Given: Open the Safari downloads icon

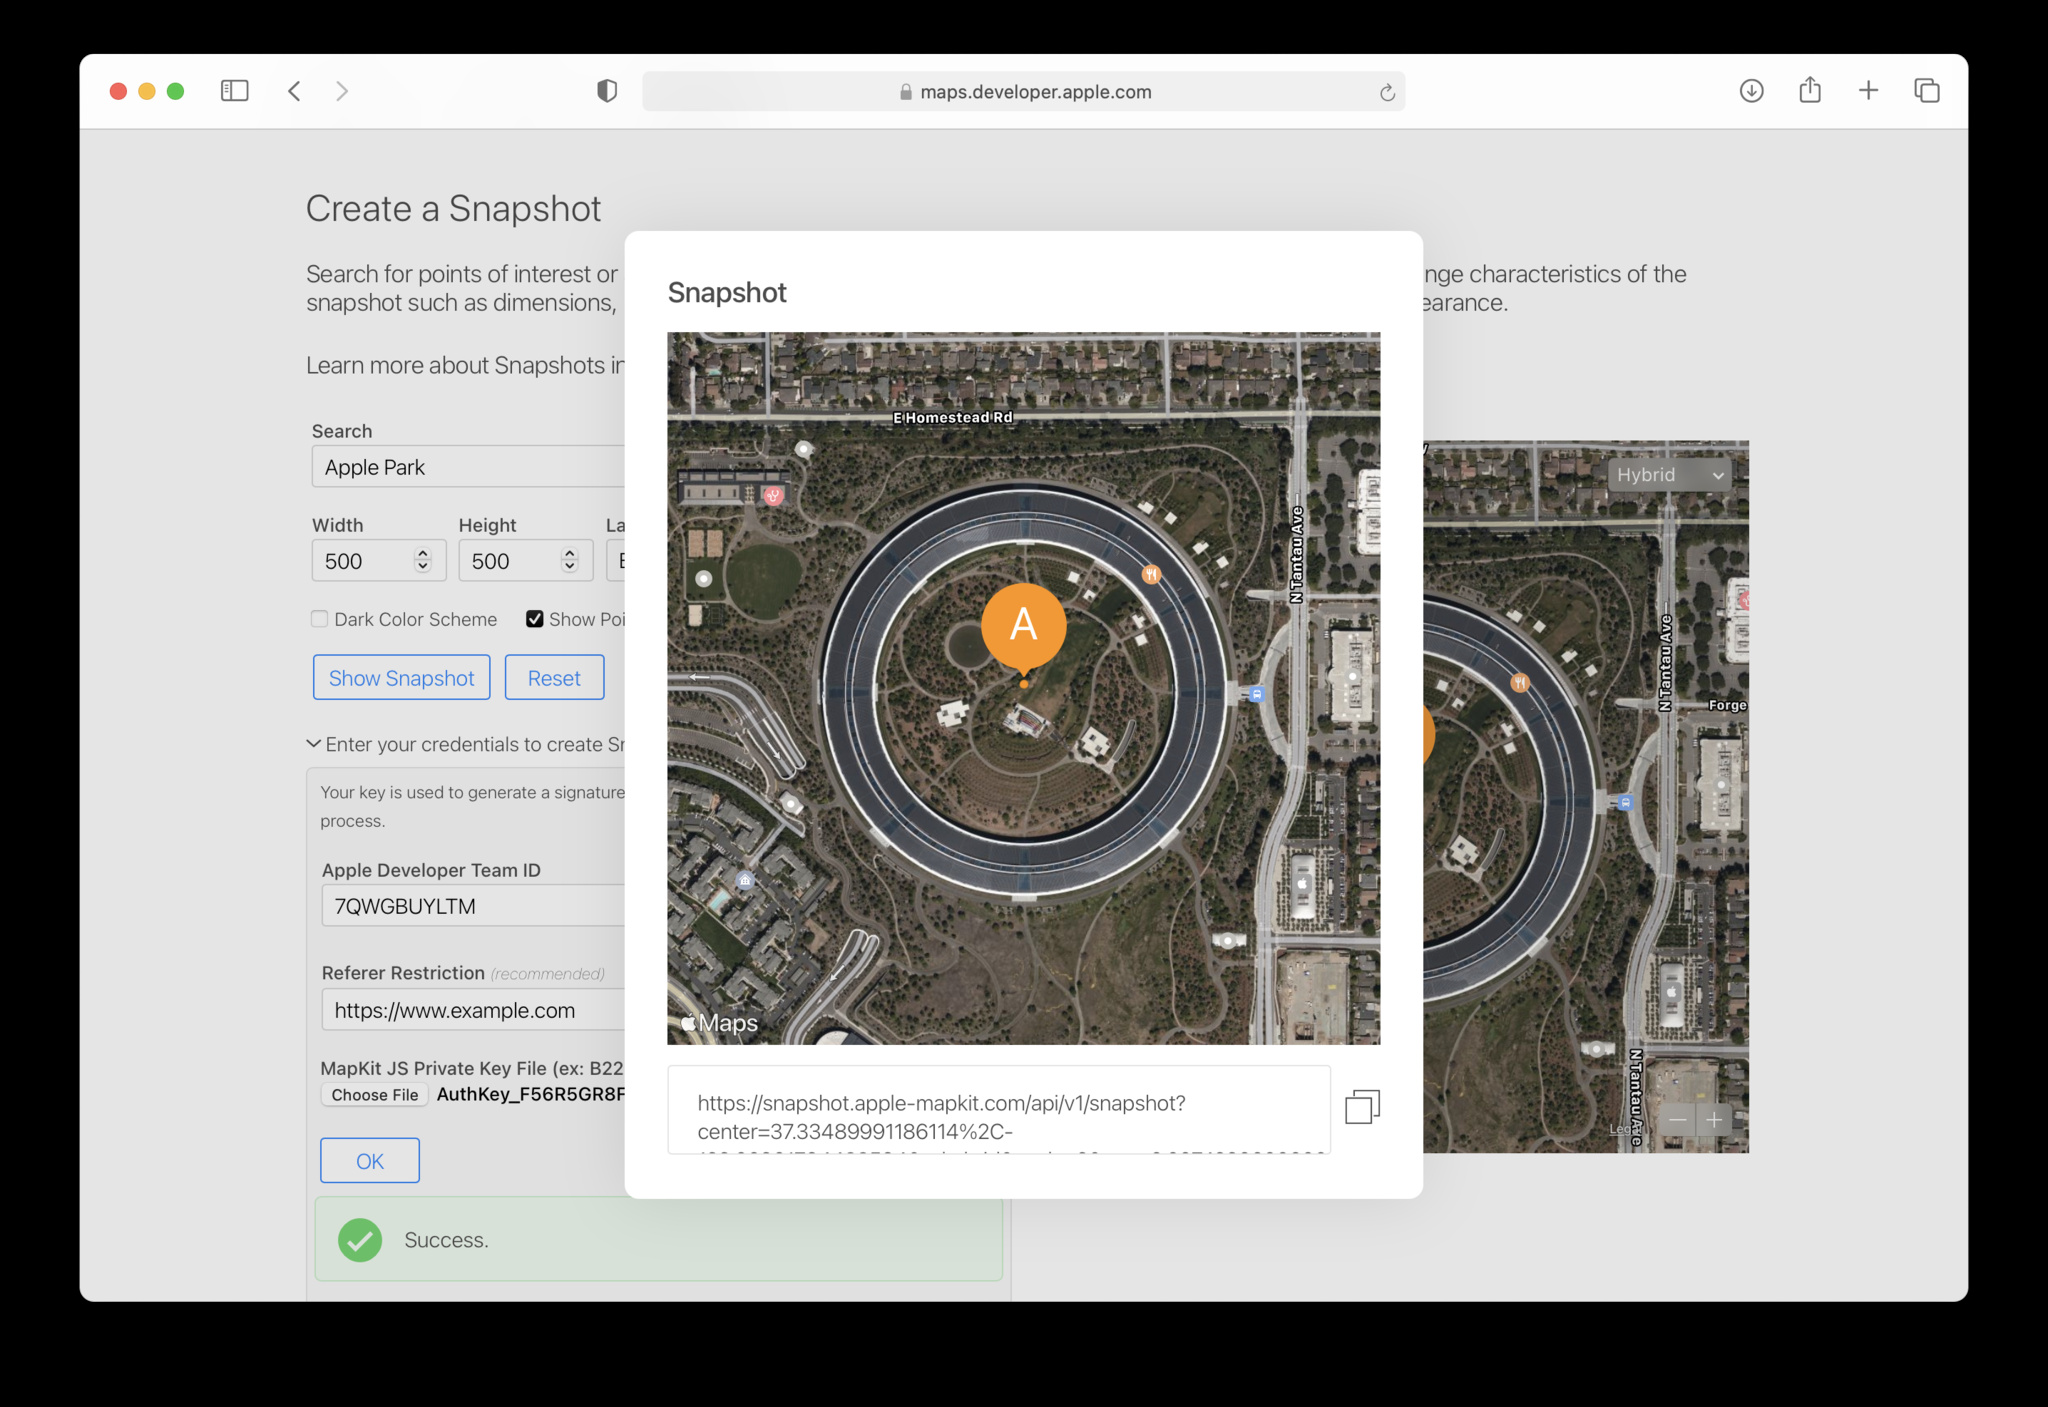Looking at the screenshot, I should 1751,91.
